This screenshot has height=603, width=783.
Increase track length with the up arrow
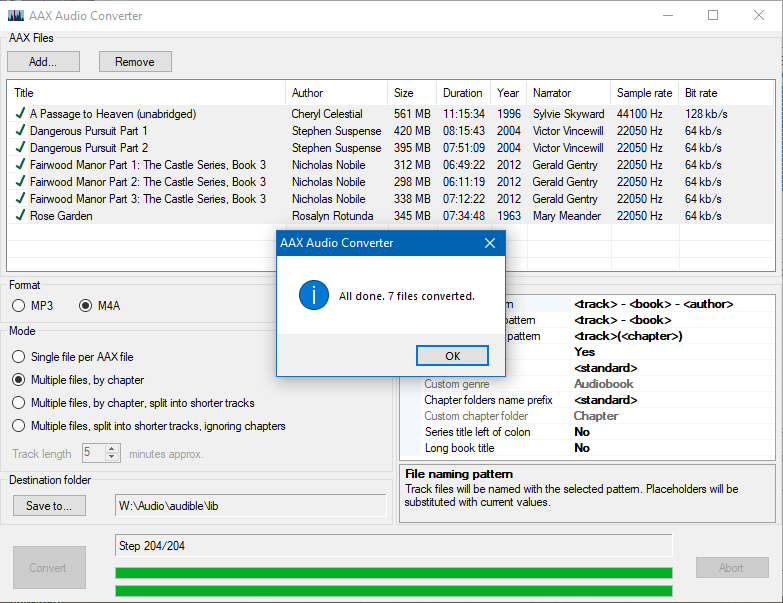tap(112, 448)
